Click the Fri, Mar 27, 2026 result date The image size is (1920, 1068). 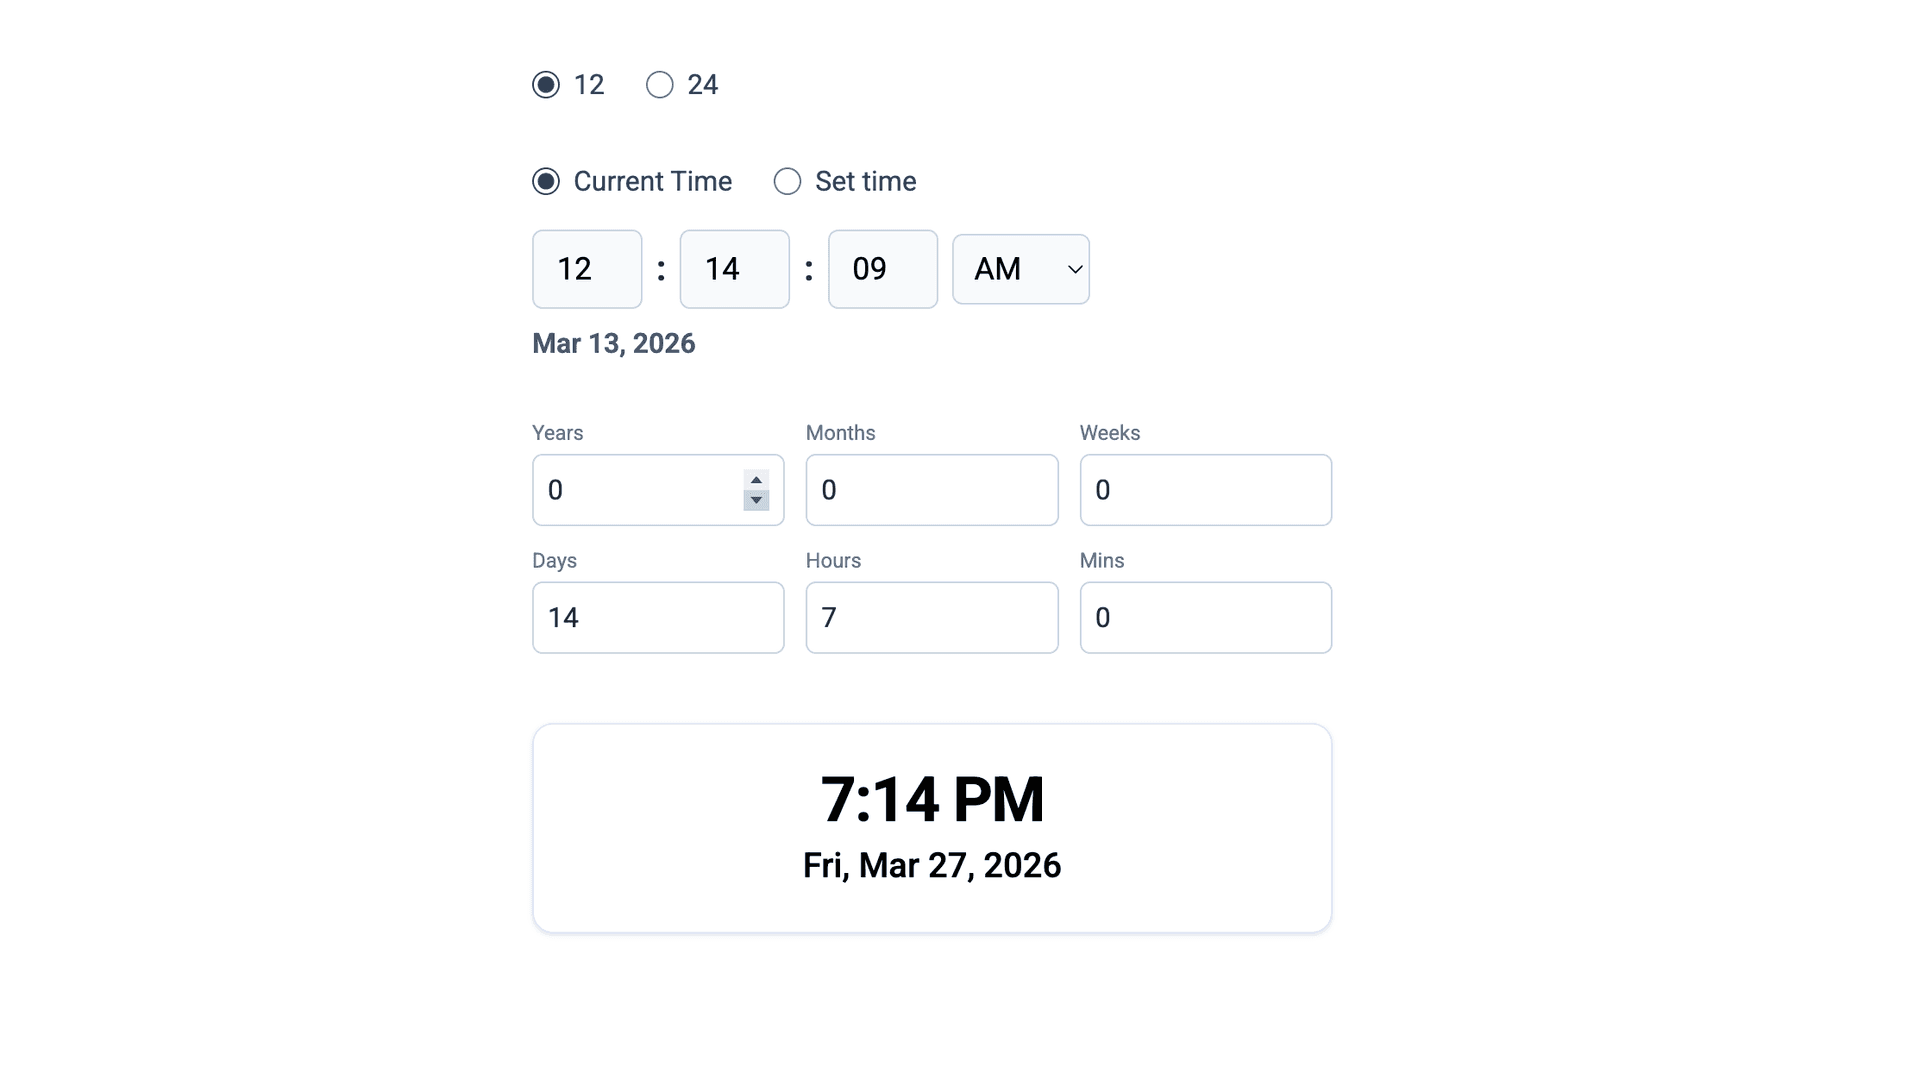click(x=931, y=866)
